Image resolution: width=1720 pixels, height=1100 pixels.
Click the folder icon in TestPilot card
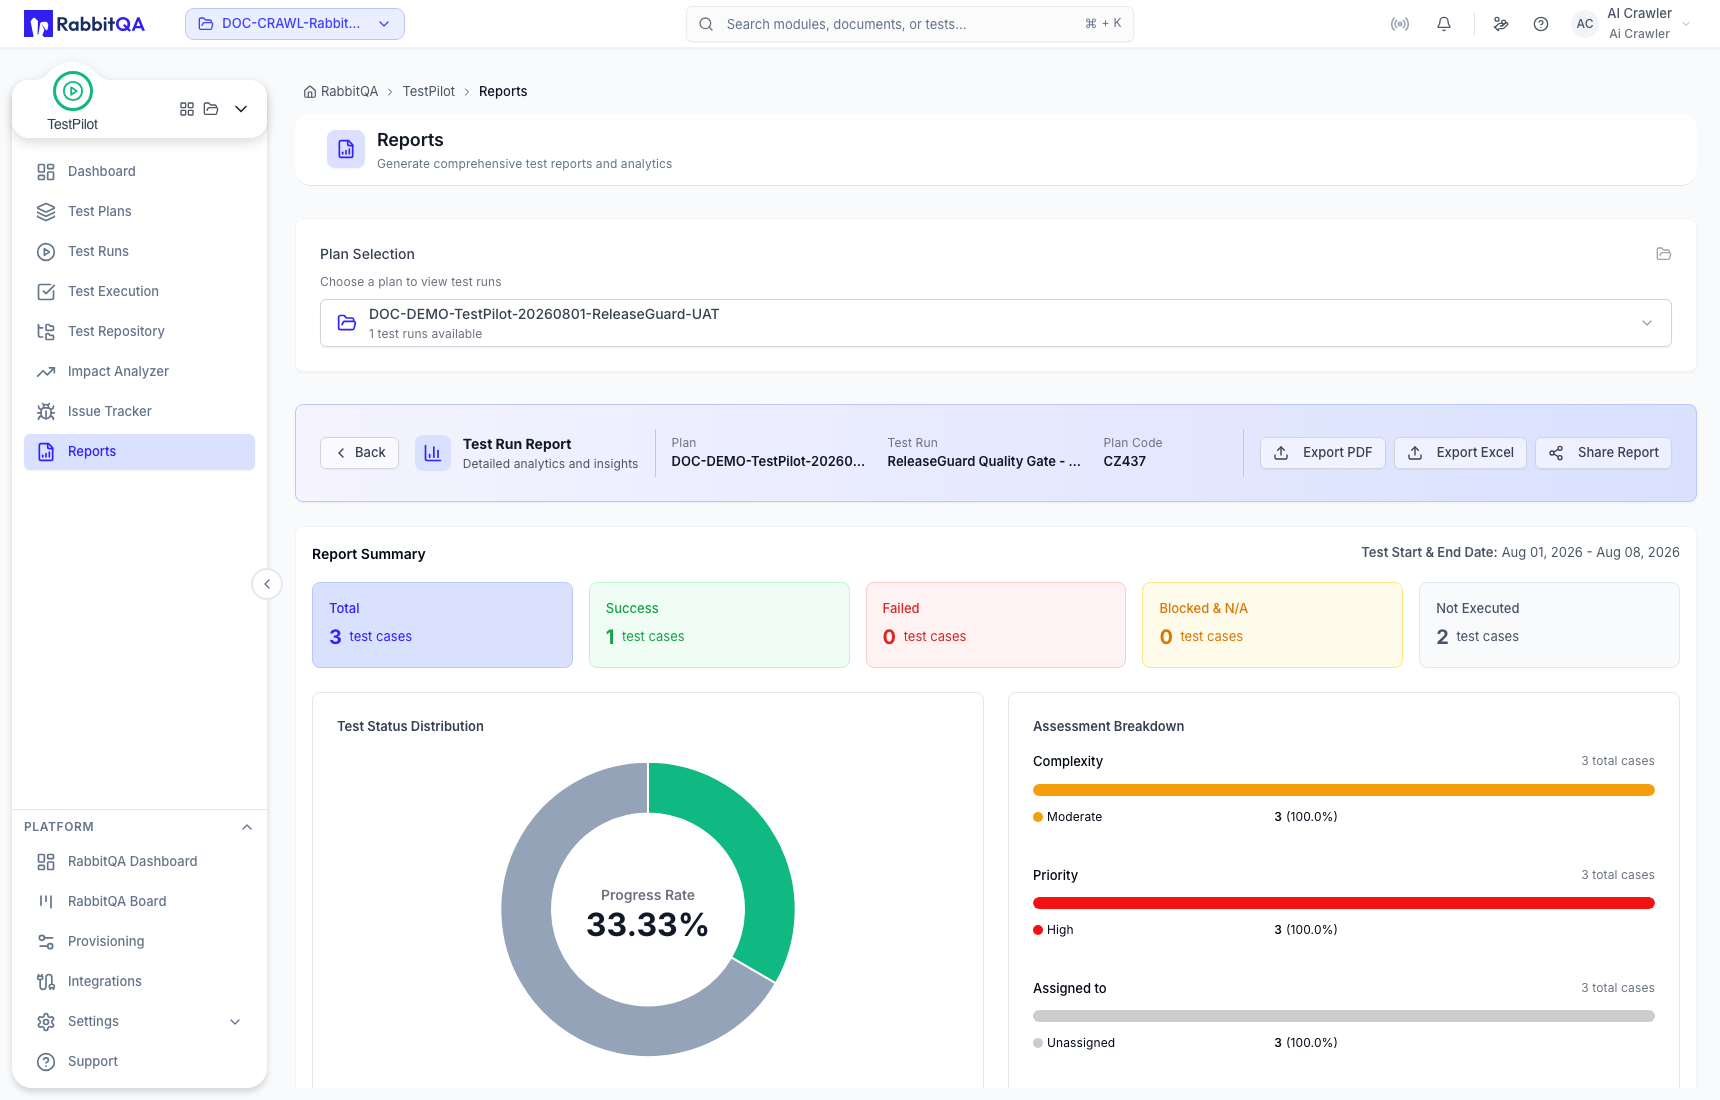tap(211, 109)
